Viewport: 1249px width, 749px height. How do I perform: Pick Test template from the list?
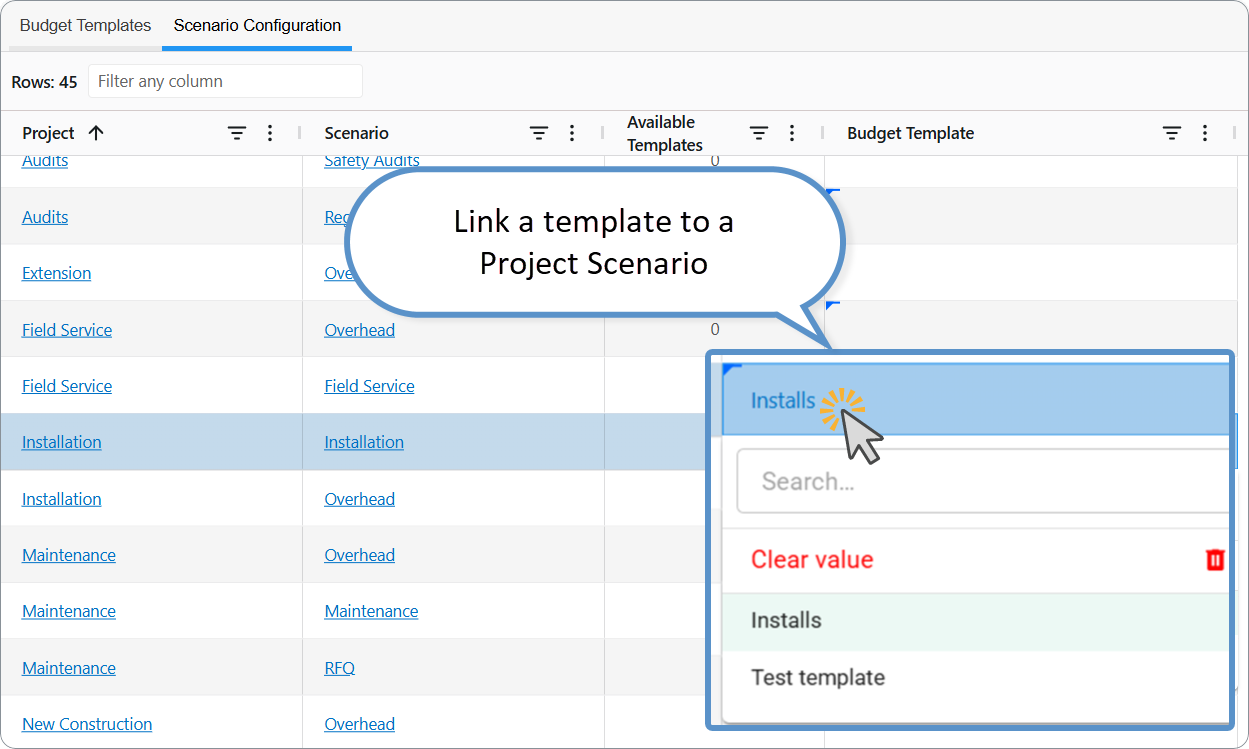tap(975, 677)
